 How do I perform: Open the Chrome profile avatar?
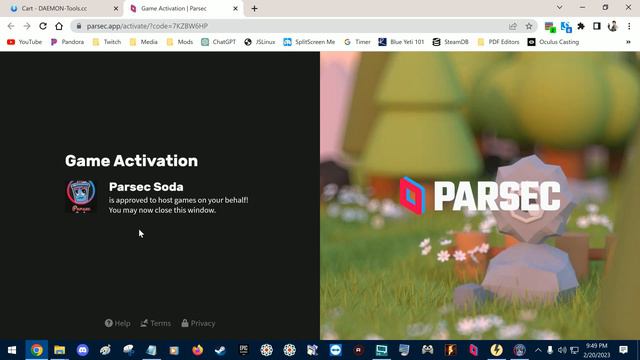pos(613,26)
